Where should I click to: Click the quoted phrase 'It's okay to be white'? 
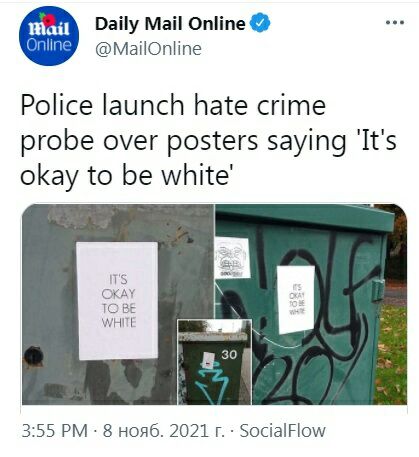[208, 158]
